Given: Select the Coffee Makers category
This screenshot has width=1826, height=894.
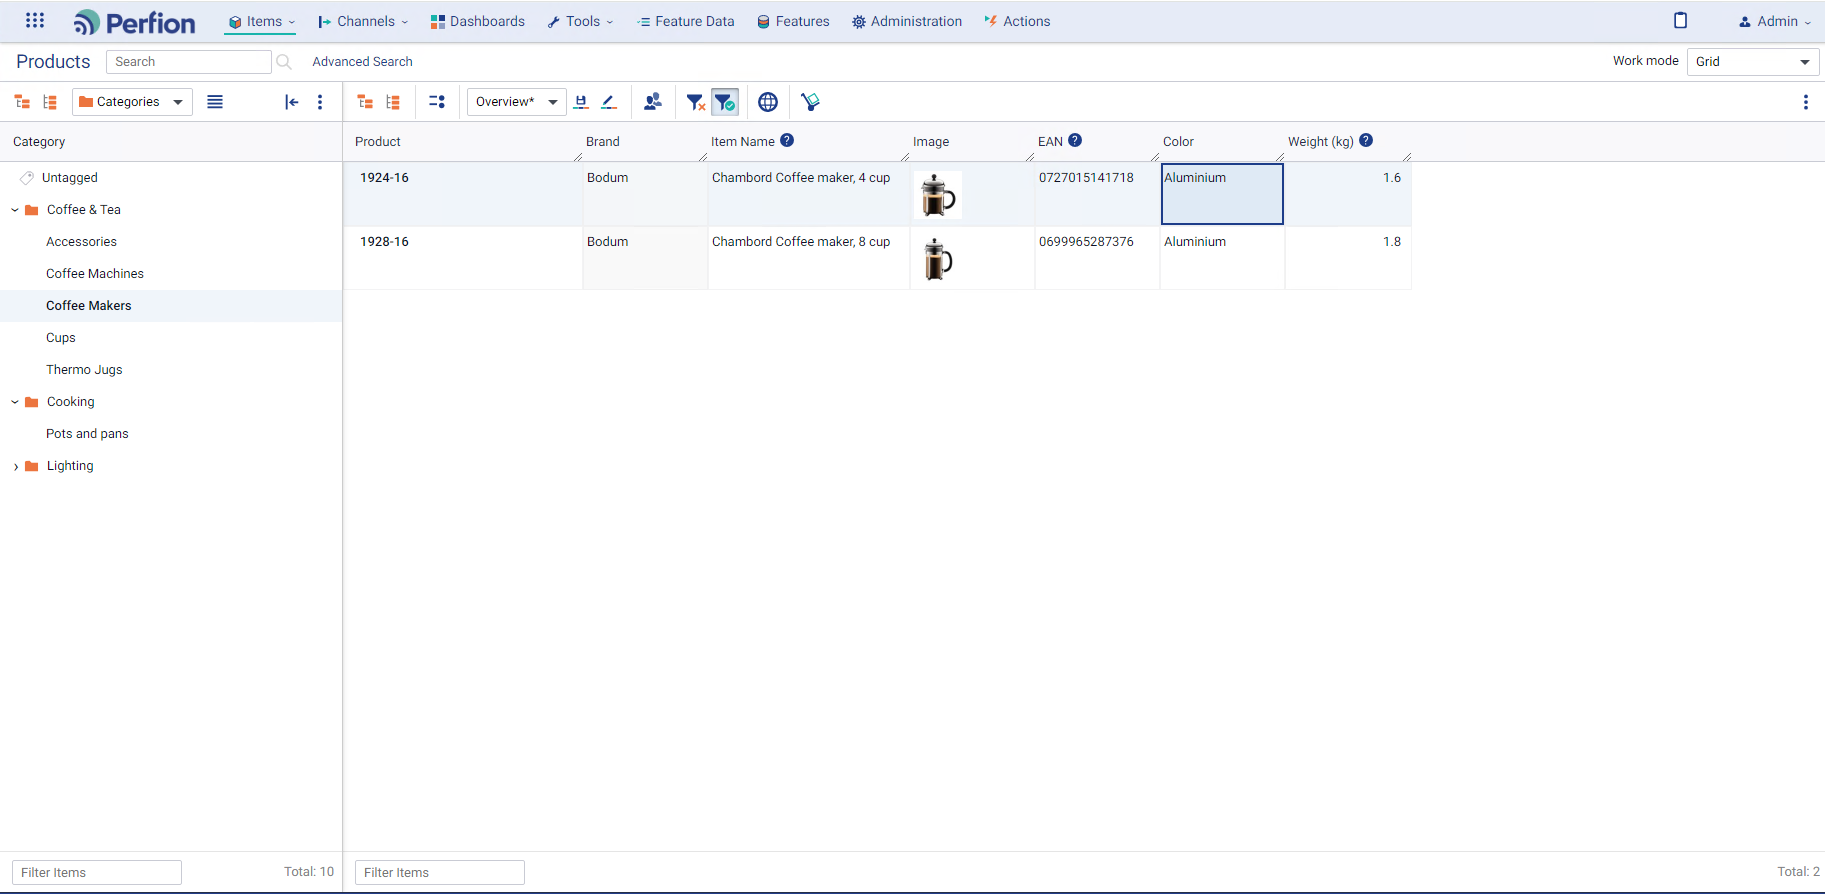Looking at the screenshot, I should [x=89, y=306].
